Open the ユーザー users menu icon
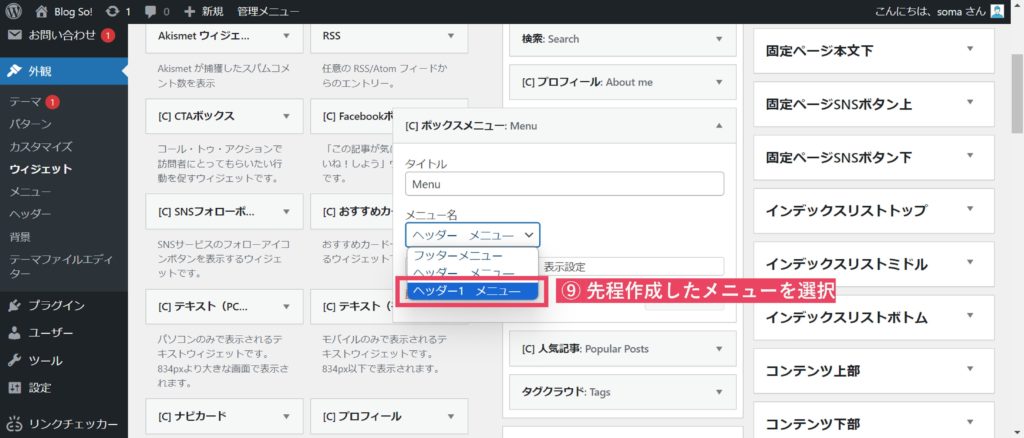Image resolution: width=1024 pixels, height=438 pixels. click(x=15, y=333)
